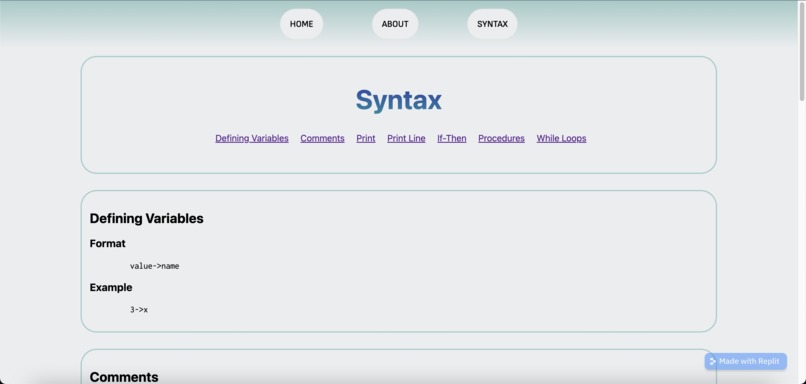Click the Made with Replit badge

(745, 361)
